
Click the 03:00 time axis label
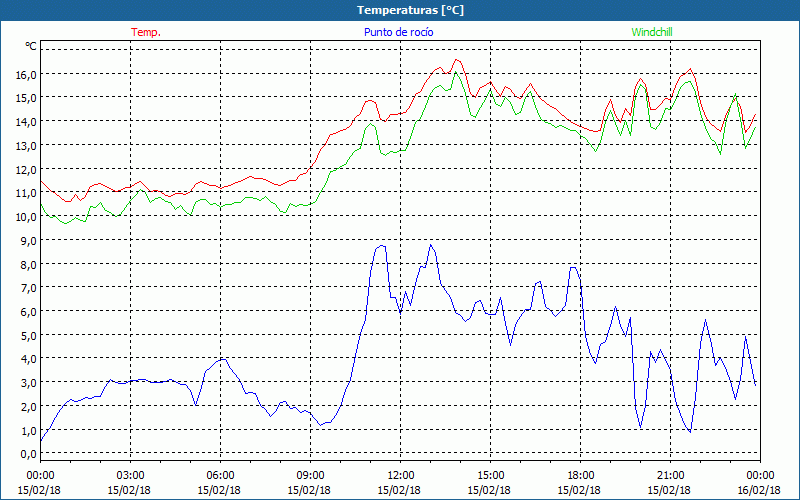pos(131,476)
